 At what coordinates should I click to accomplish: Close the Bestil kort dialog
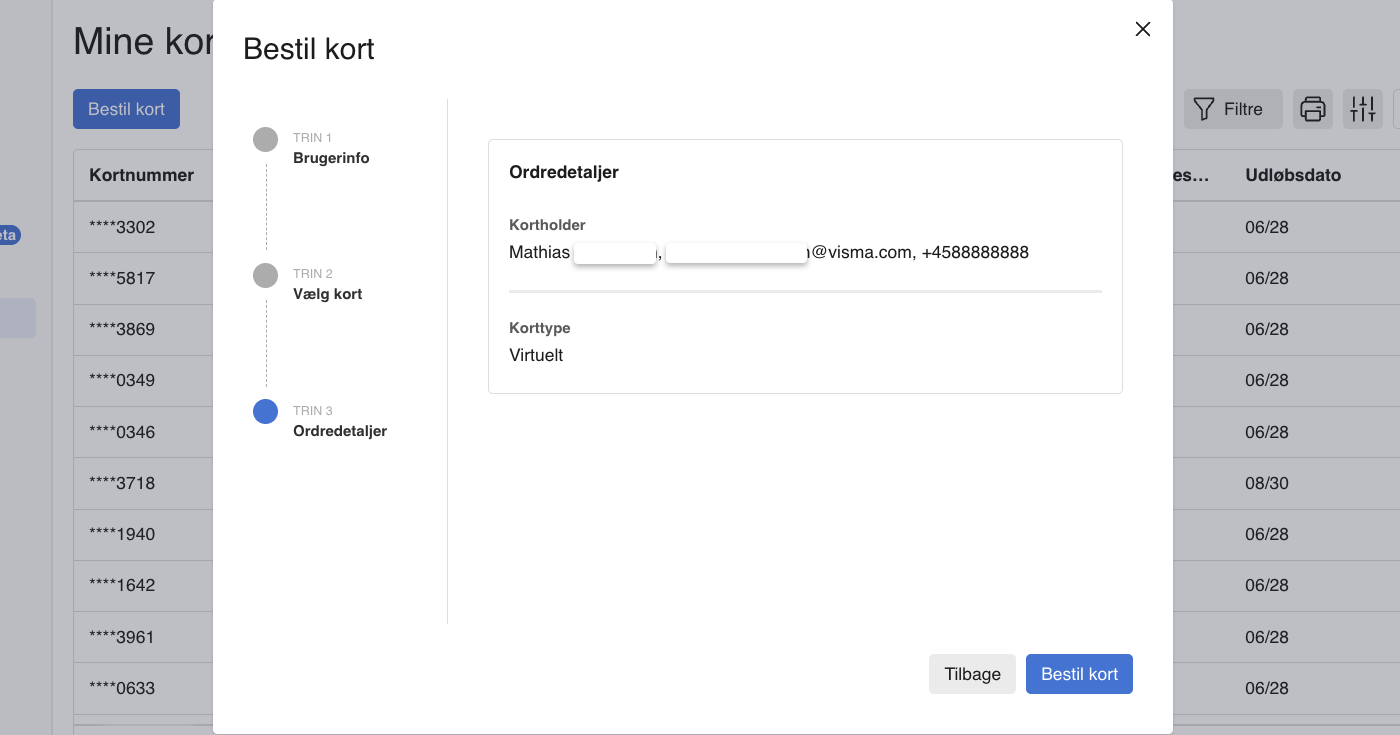tap(1143, 30)
